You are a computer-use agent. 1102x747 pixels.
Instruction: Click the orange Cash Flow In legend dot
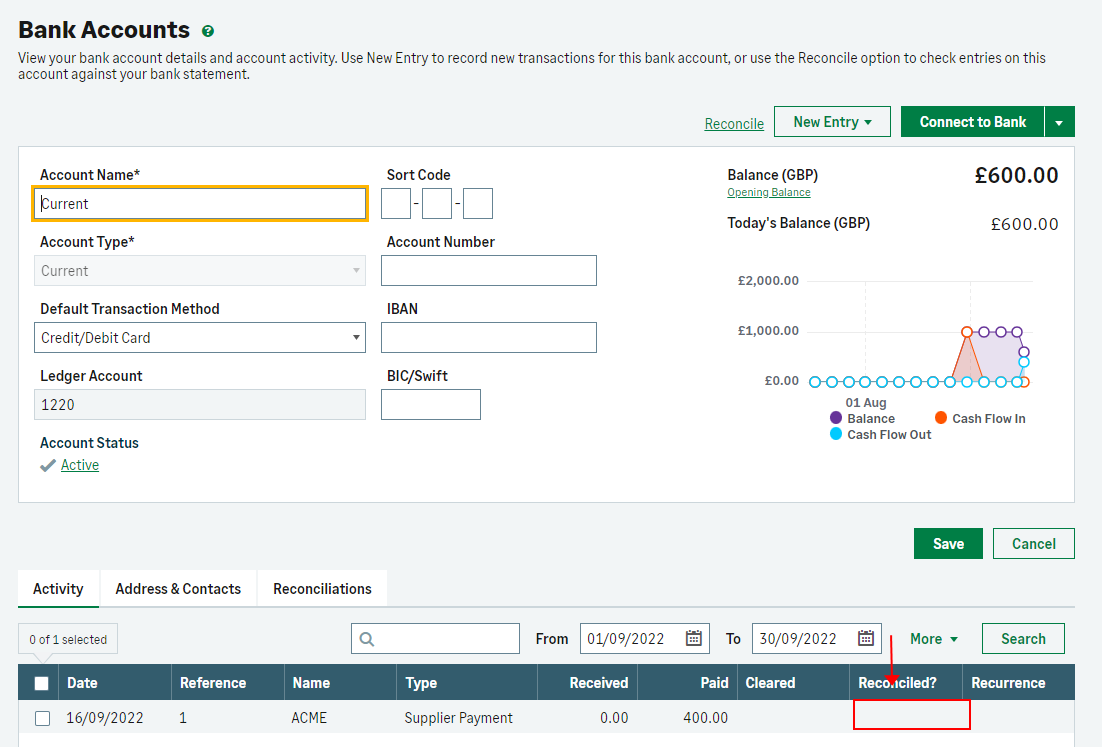[941, 418]
